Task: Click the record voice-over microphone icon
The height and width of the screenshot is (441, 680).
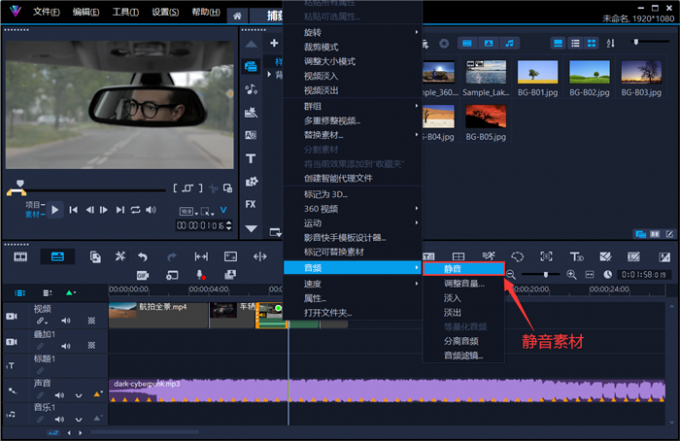Action: tap(200, 275)
